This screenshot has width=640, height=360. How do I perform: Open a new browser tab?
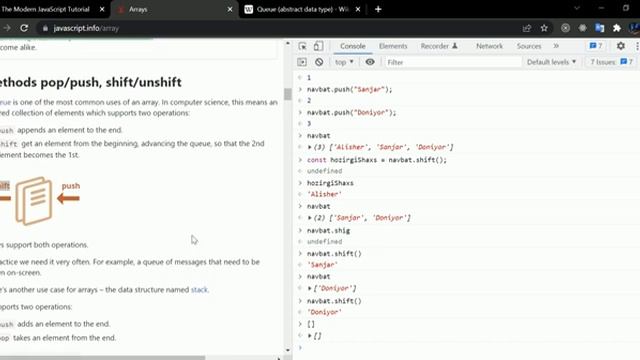click(378, 9)
